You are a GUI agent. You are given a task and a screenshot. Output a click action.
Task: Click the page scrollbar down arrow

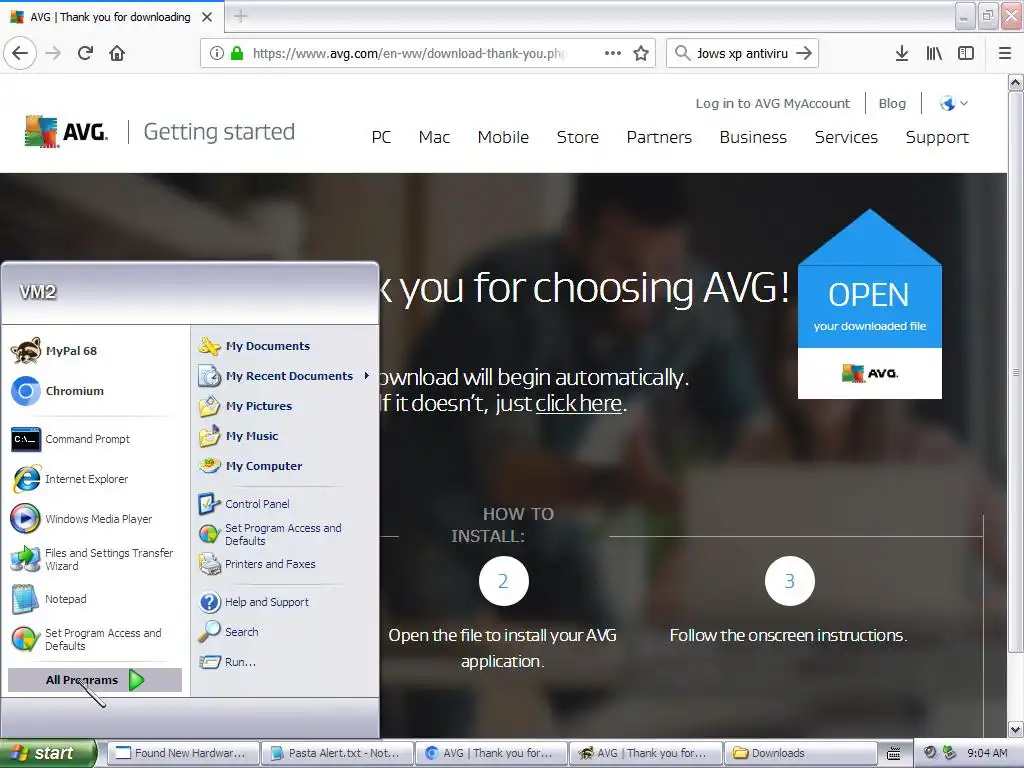1015,729
